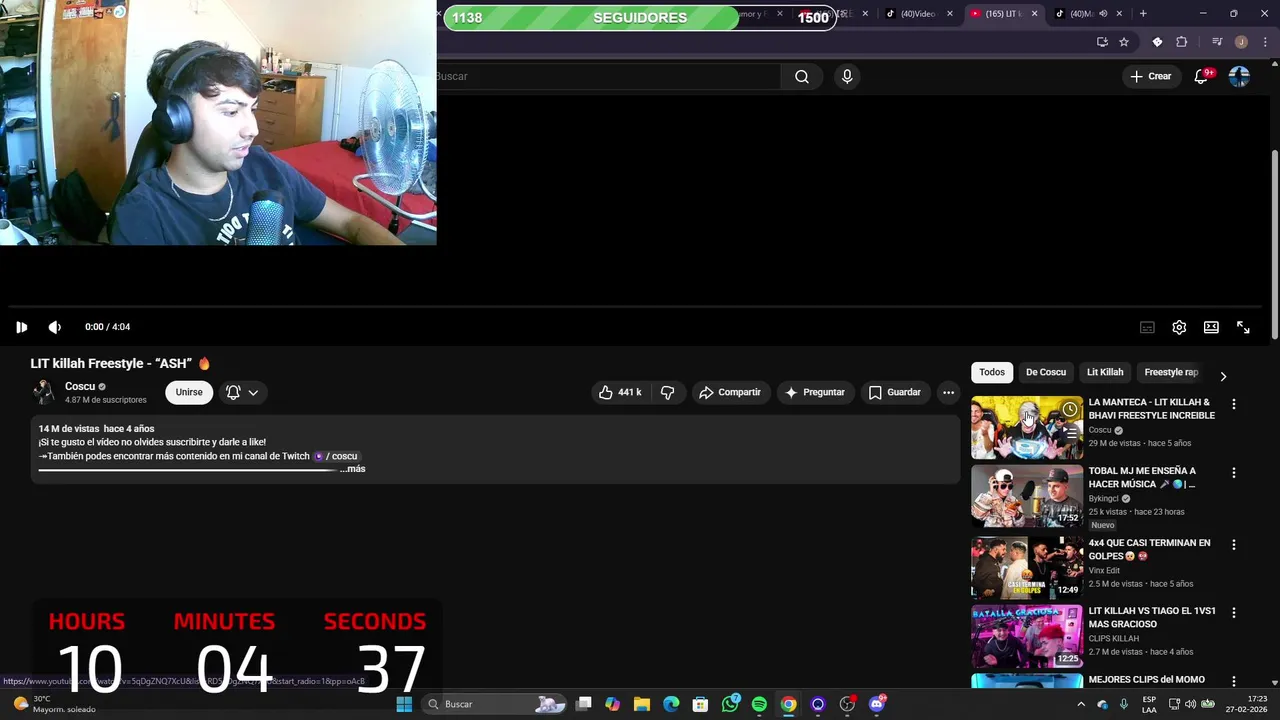Screen dimensions: 1280x720
Task: Open Microsoft Edge from the taskbar
Action: (x=671, y=704)
